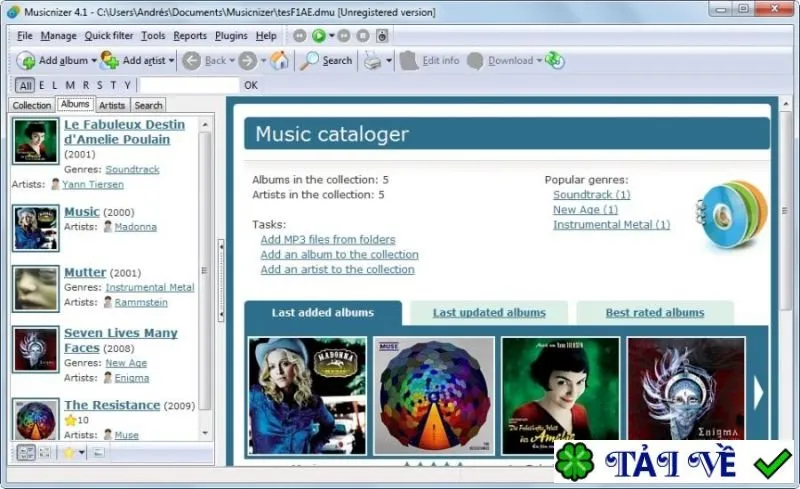Image resolution: width=800 pixels, height=489 pixels.
Task: Show next albums with carousel right arrow
Action: [759, 393]
